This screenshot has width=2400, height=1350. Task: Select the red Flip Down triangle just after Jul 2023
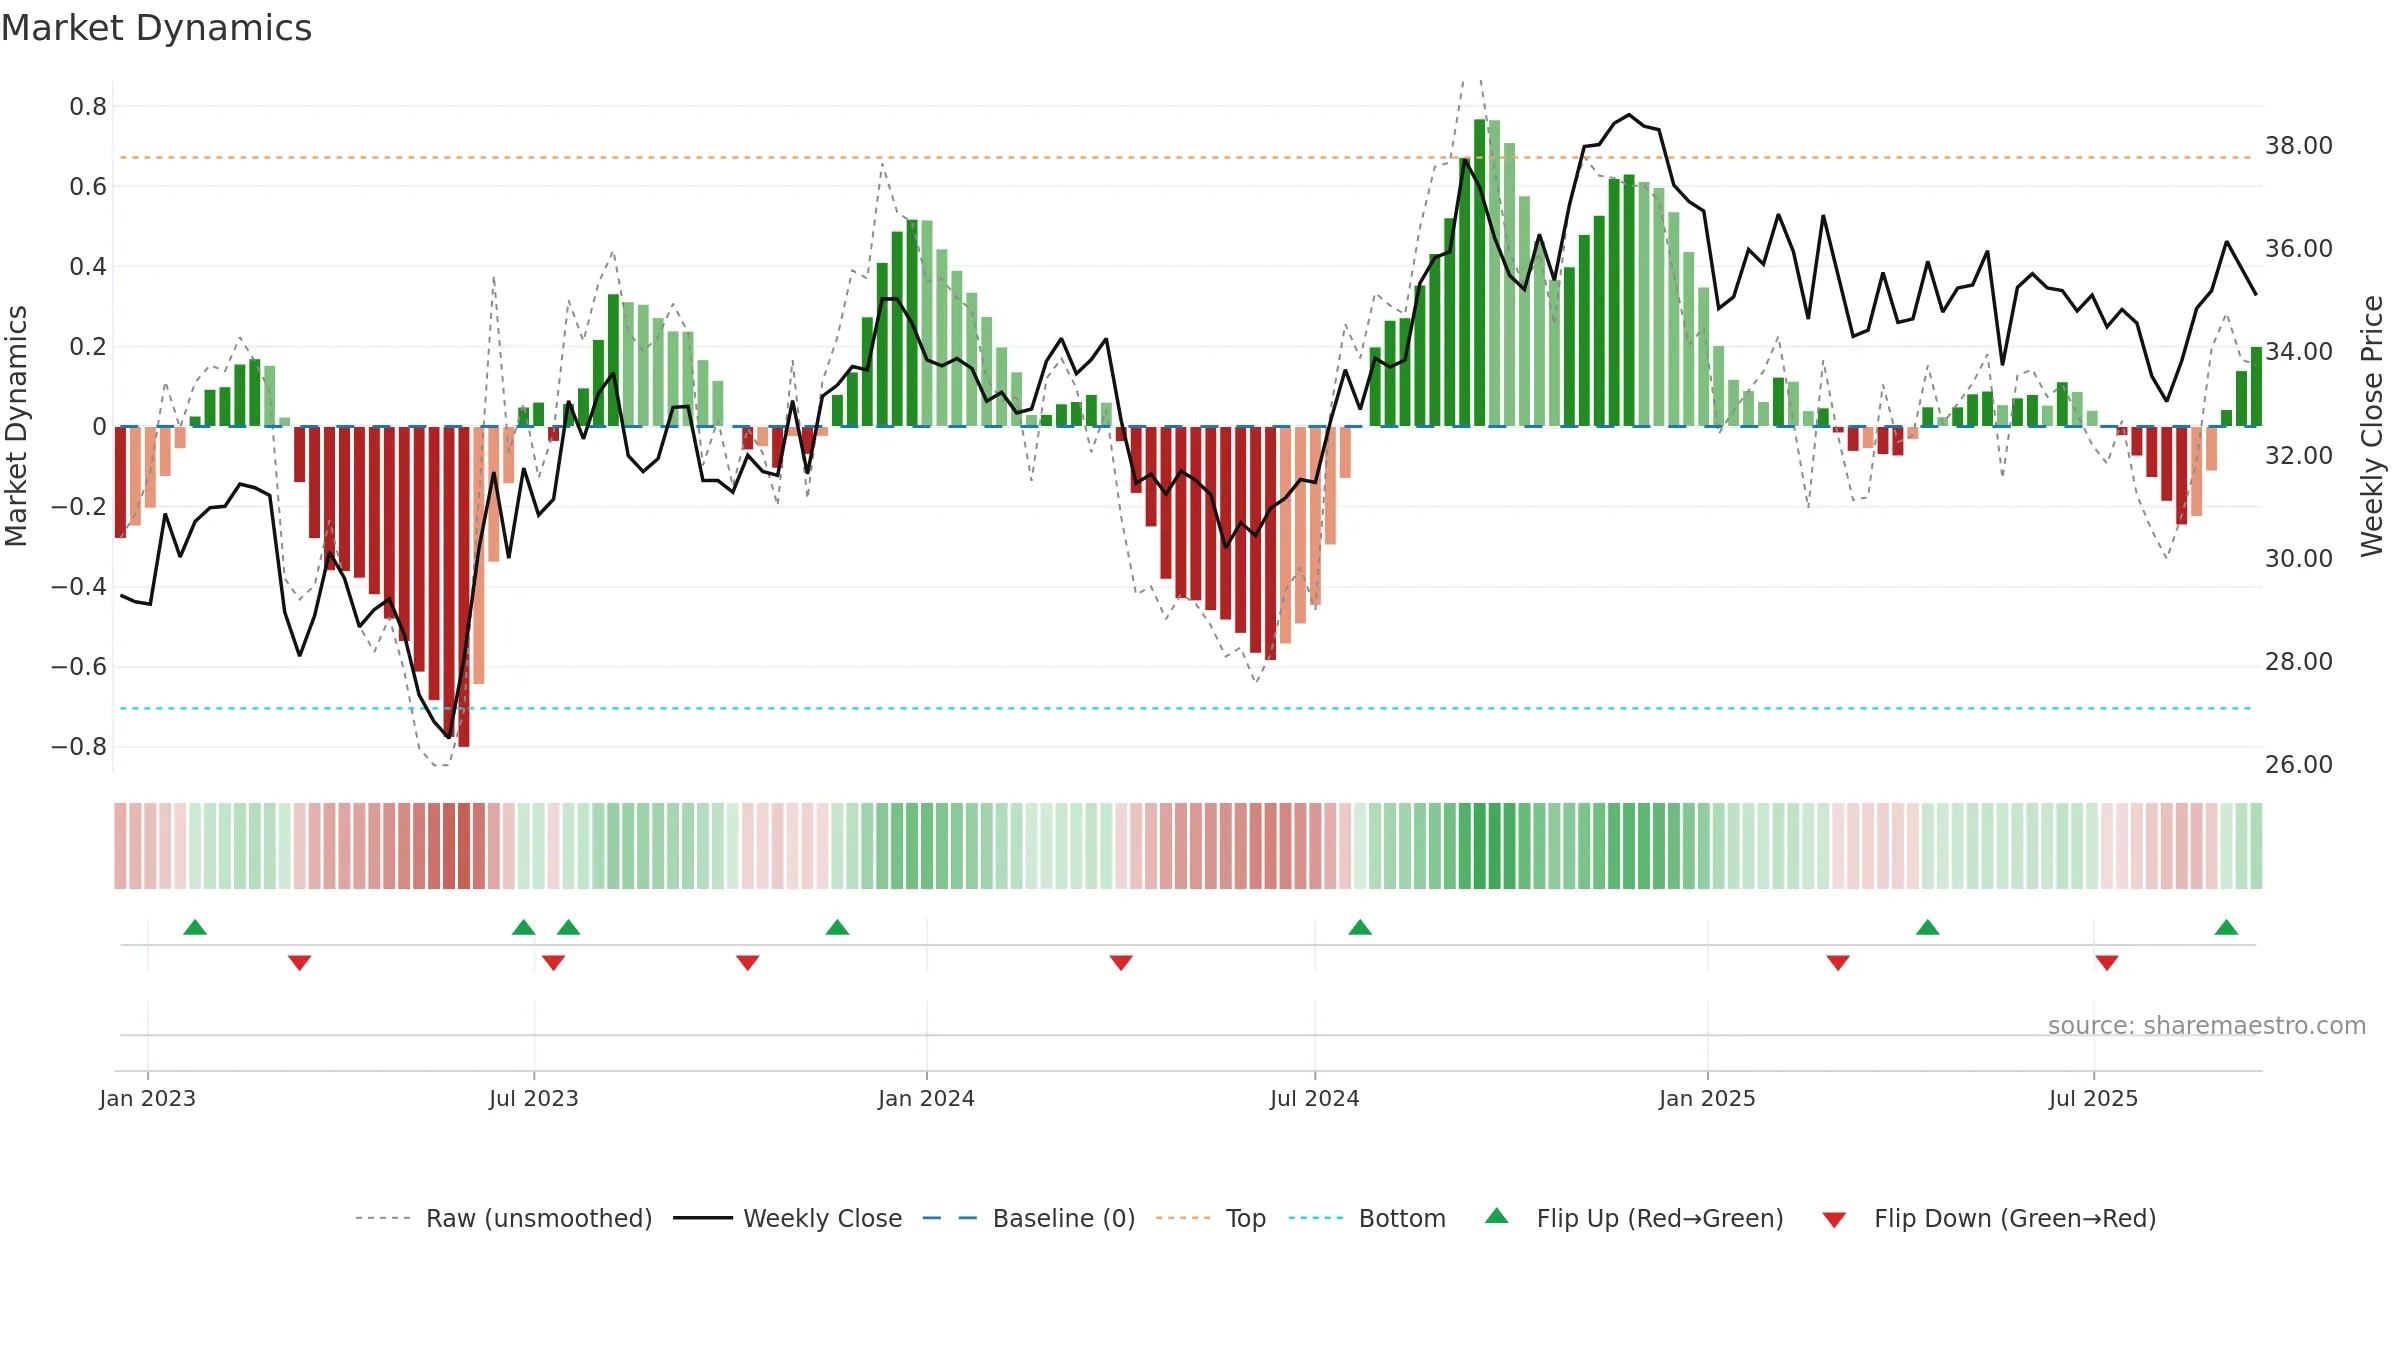click(553, 962)
